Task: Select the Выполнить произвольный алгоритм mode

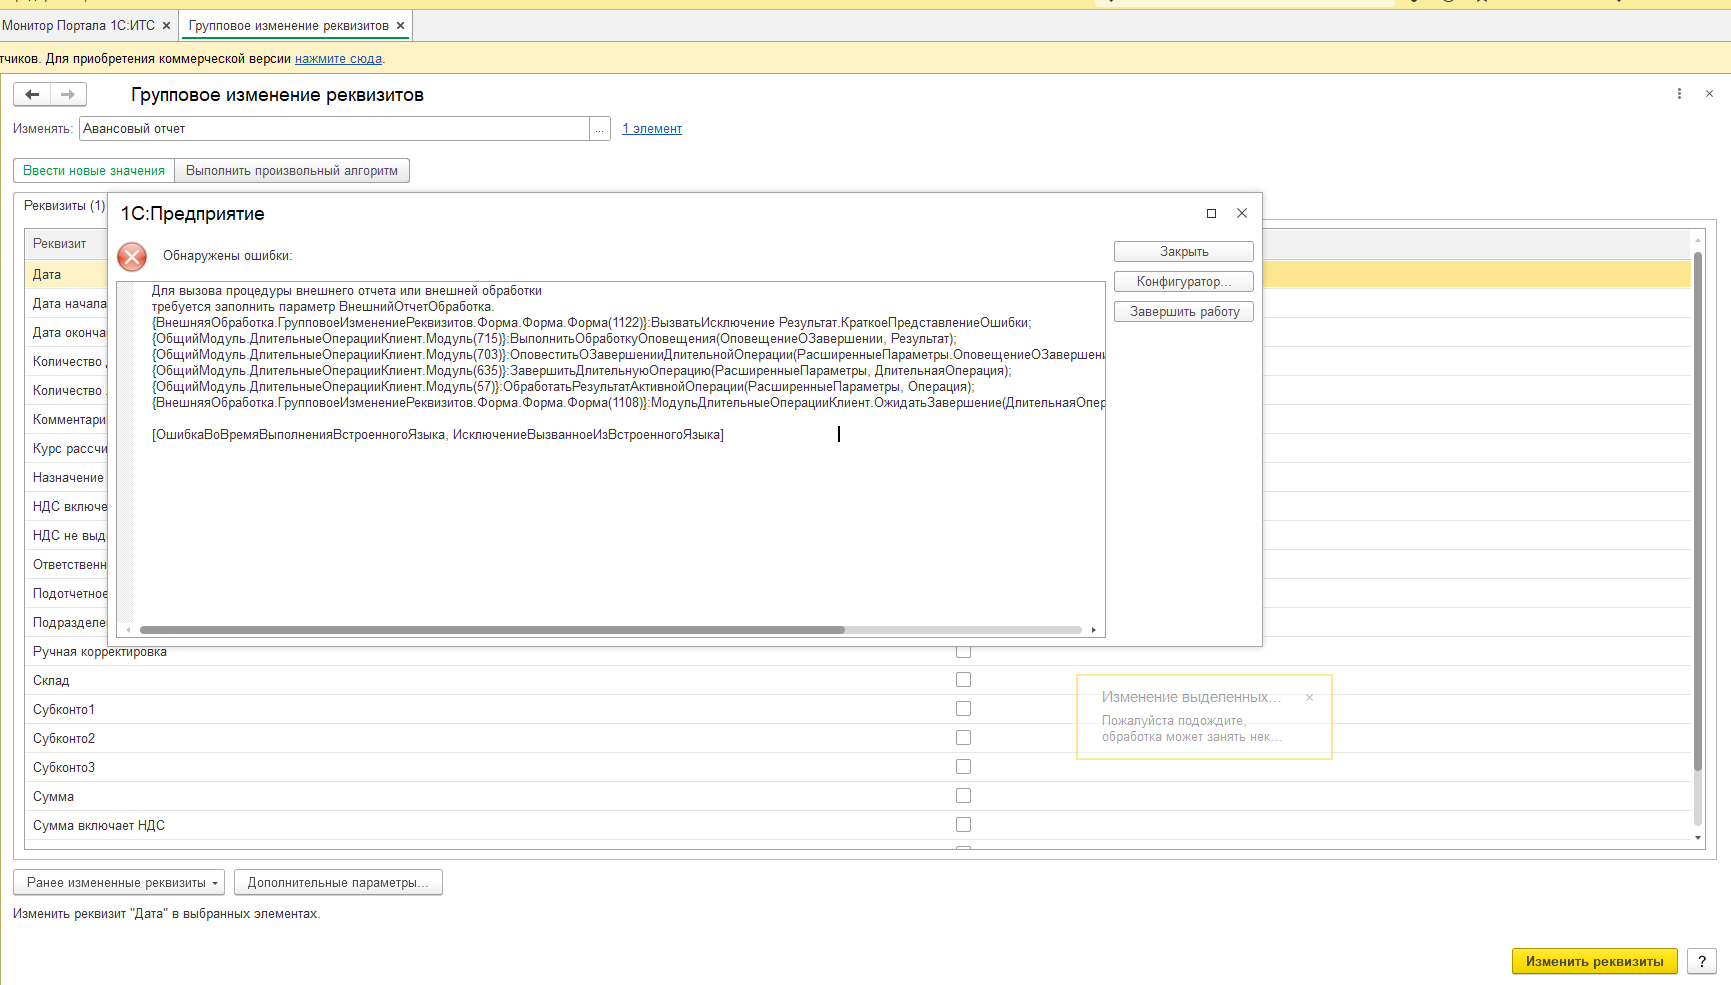Action: point(292,171)
